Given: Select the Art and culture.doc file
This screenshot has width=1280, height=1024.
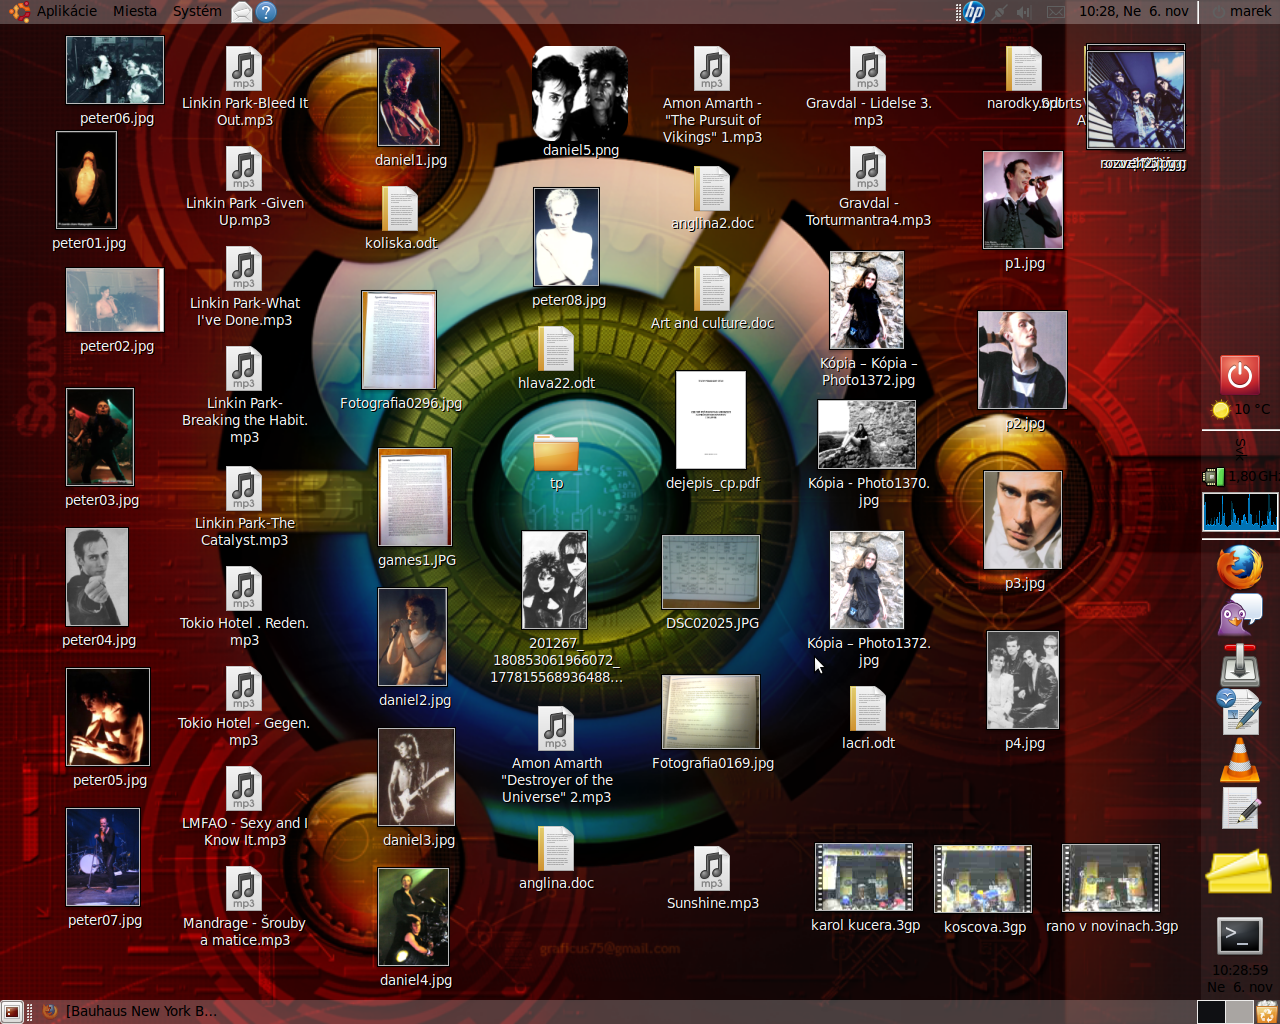Looking at the screenshot, I should point(712,289).
